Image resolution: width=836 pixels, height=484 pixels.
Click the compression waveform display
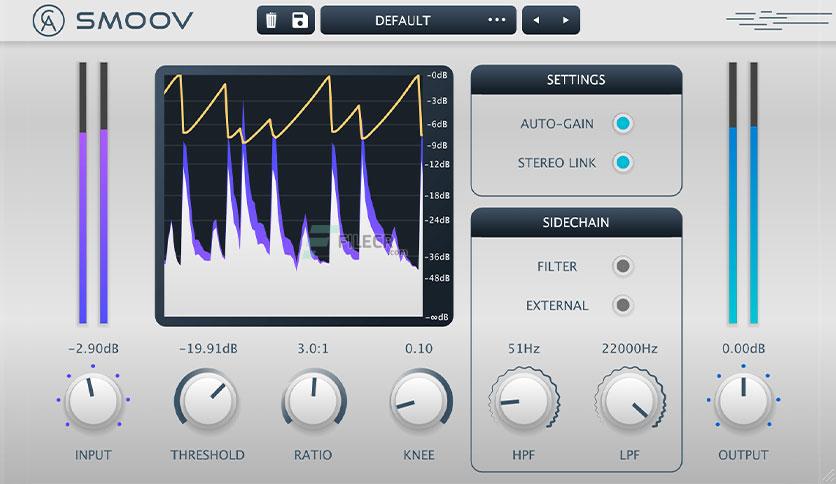(293, 196)
